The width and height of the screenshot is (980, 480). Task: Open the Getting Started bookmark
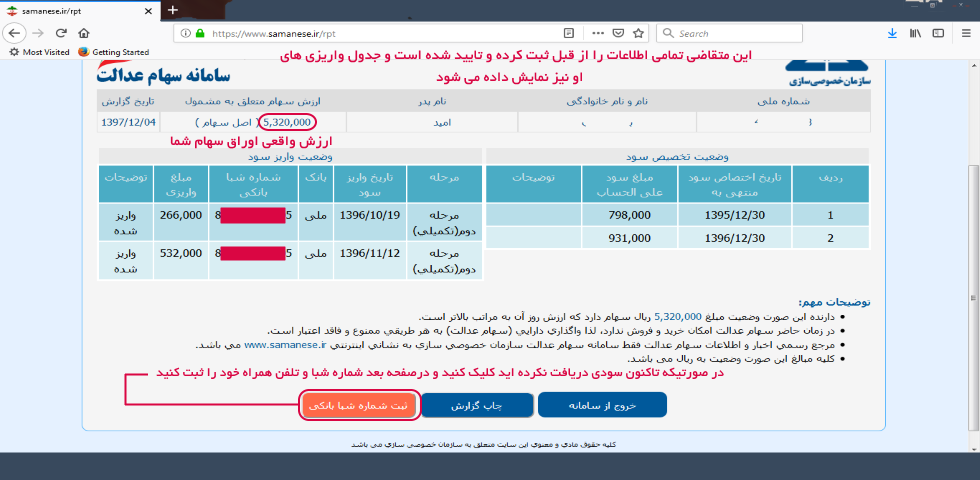point(113,52)
